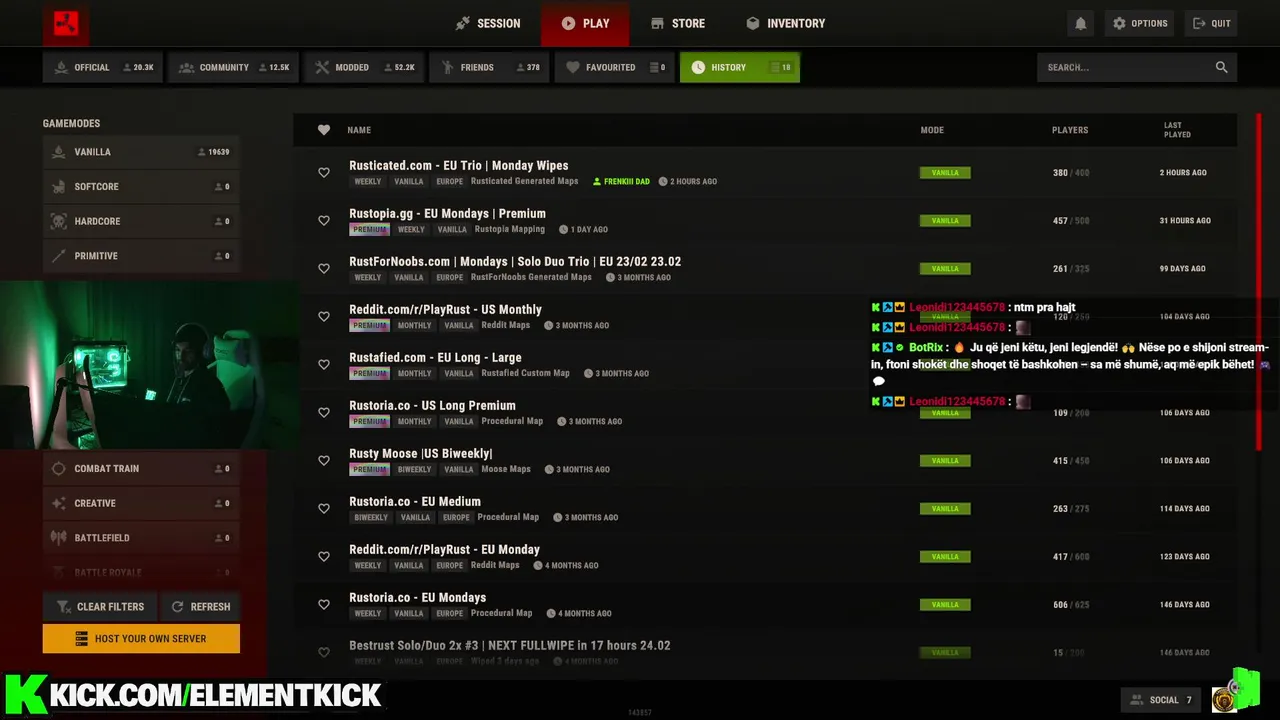Click Vanilla mode badge on Rusticated row

945,173
